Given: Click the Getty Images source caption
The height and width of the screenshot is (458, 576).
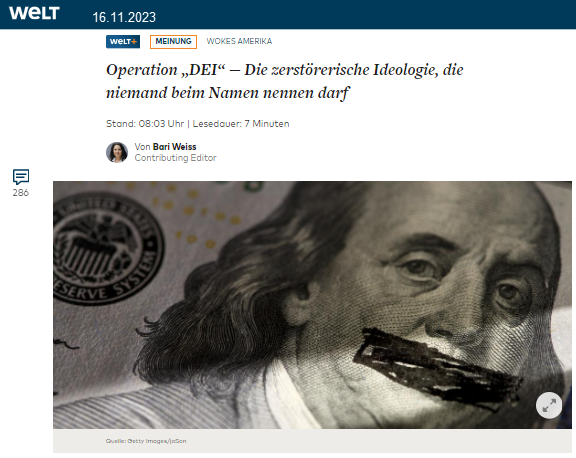Looking at the screenshot, I should (146, 441).
